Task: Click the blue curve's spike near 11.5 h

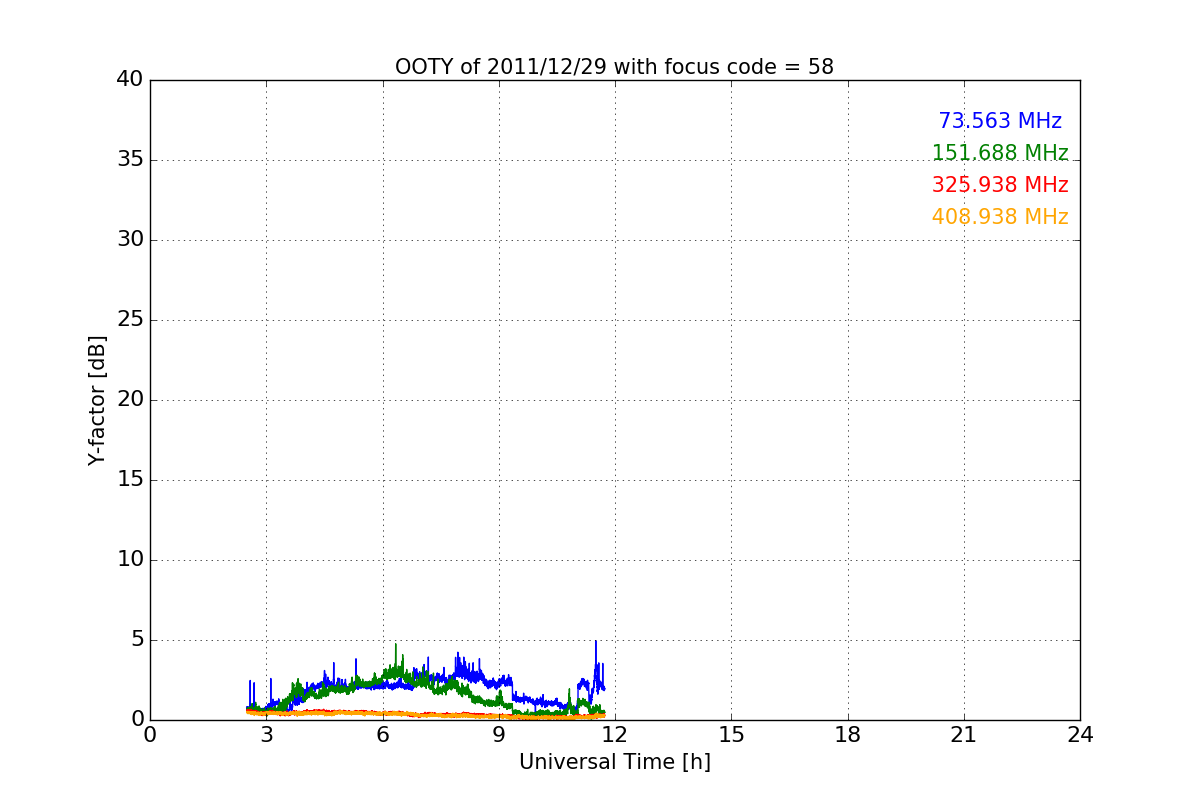Action: point(596,643)
